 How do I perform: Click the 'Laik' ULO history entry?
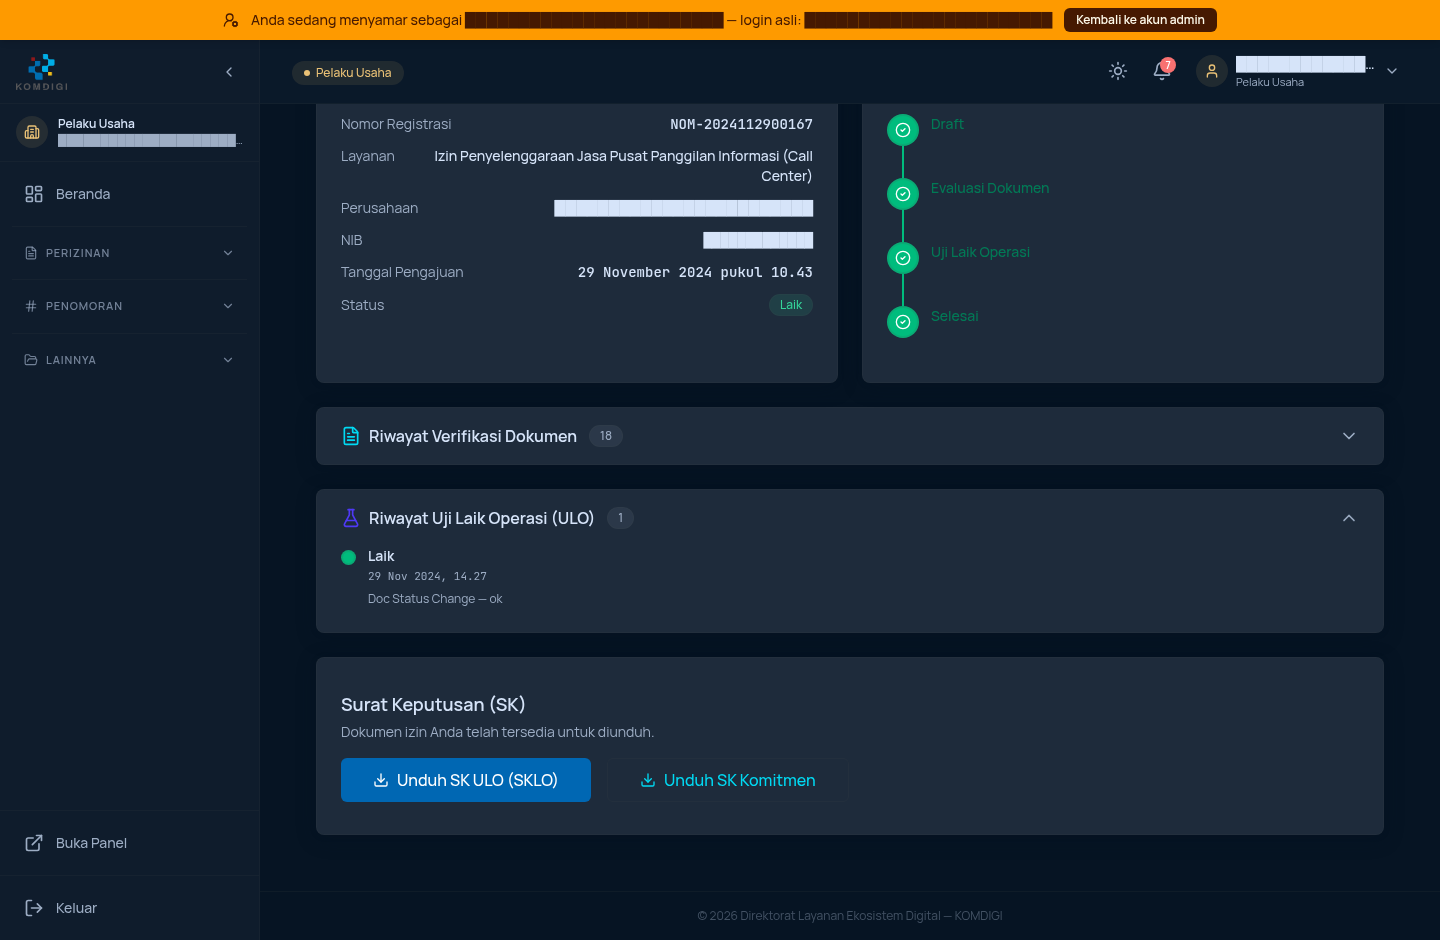click(381, 556)
